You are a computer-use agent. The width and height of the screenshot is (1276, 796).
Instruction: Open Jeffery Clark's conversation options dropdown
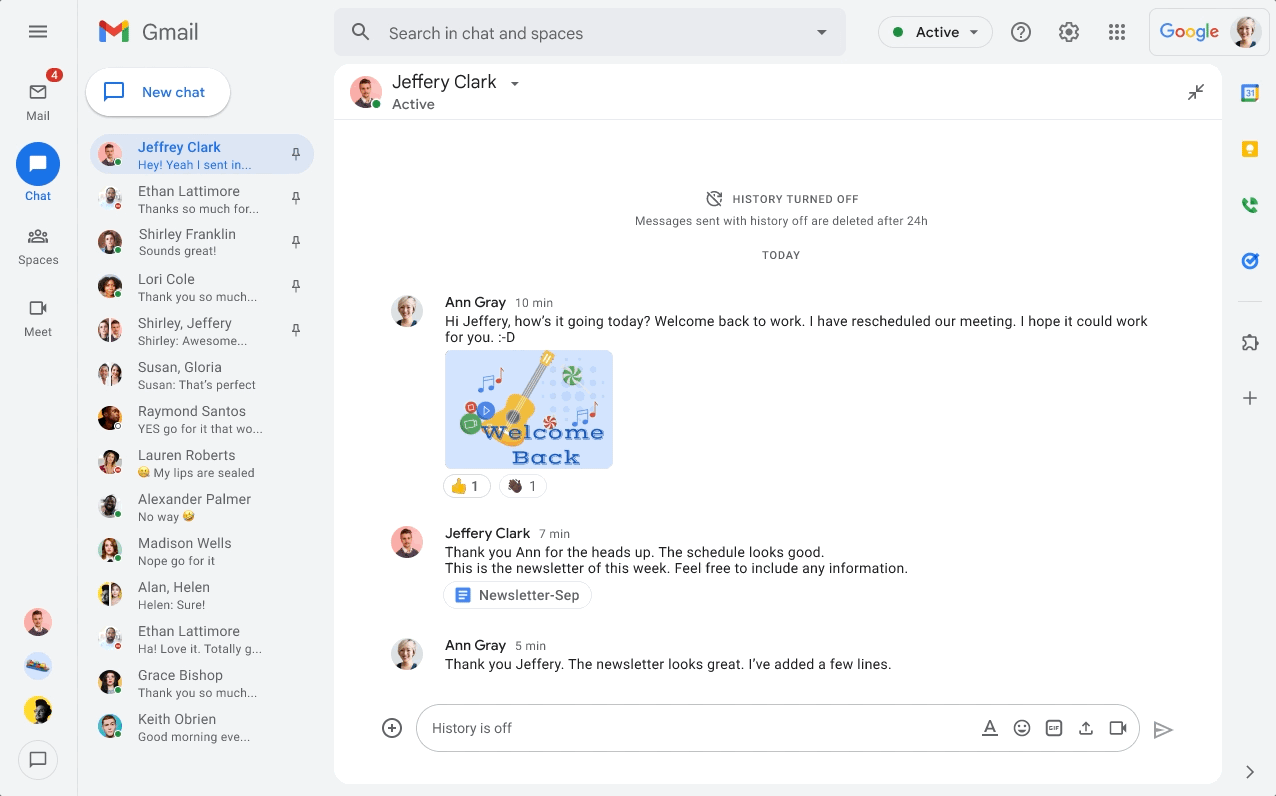(515, 83)
